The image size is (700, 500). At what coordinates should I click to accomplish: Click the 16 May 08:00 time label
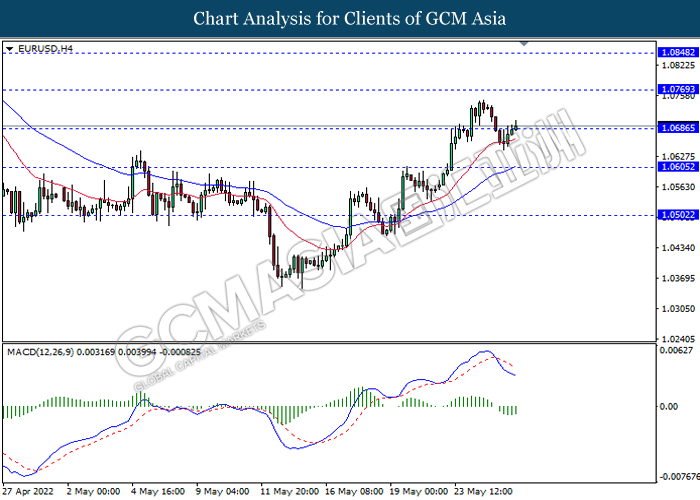click(354, 492)
